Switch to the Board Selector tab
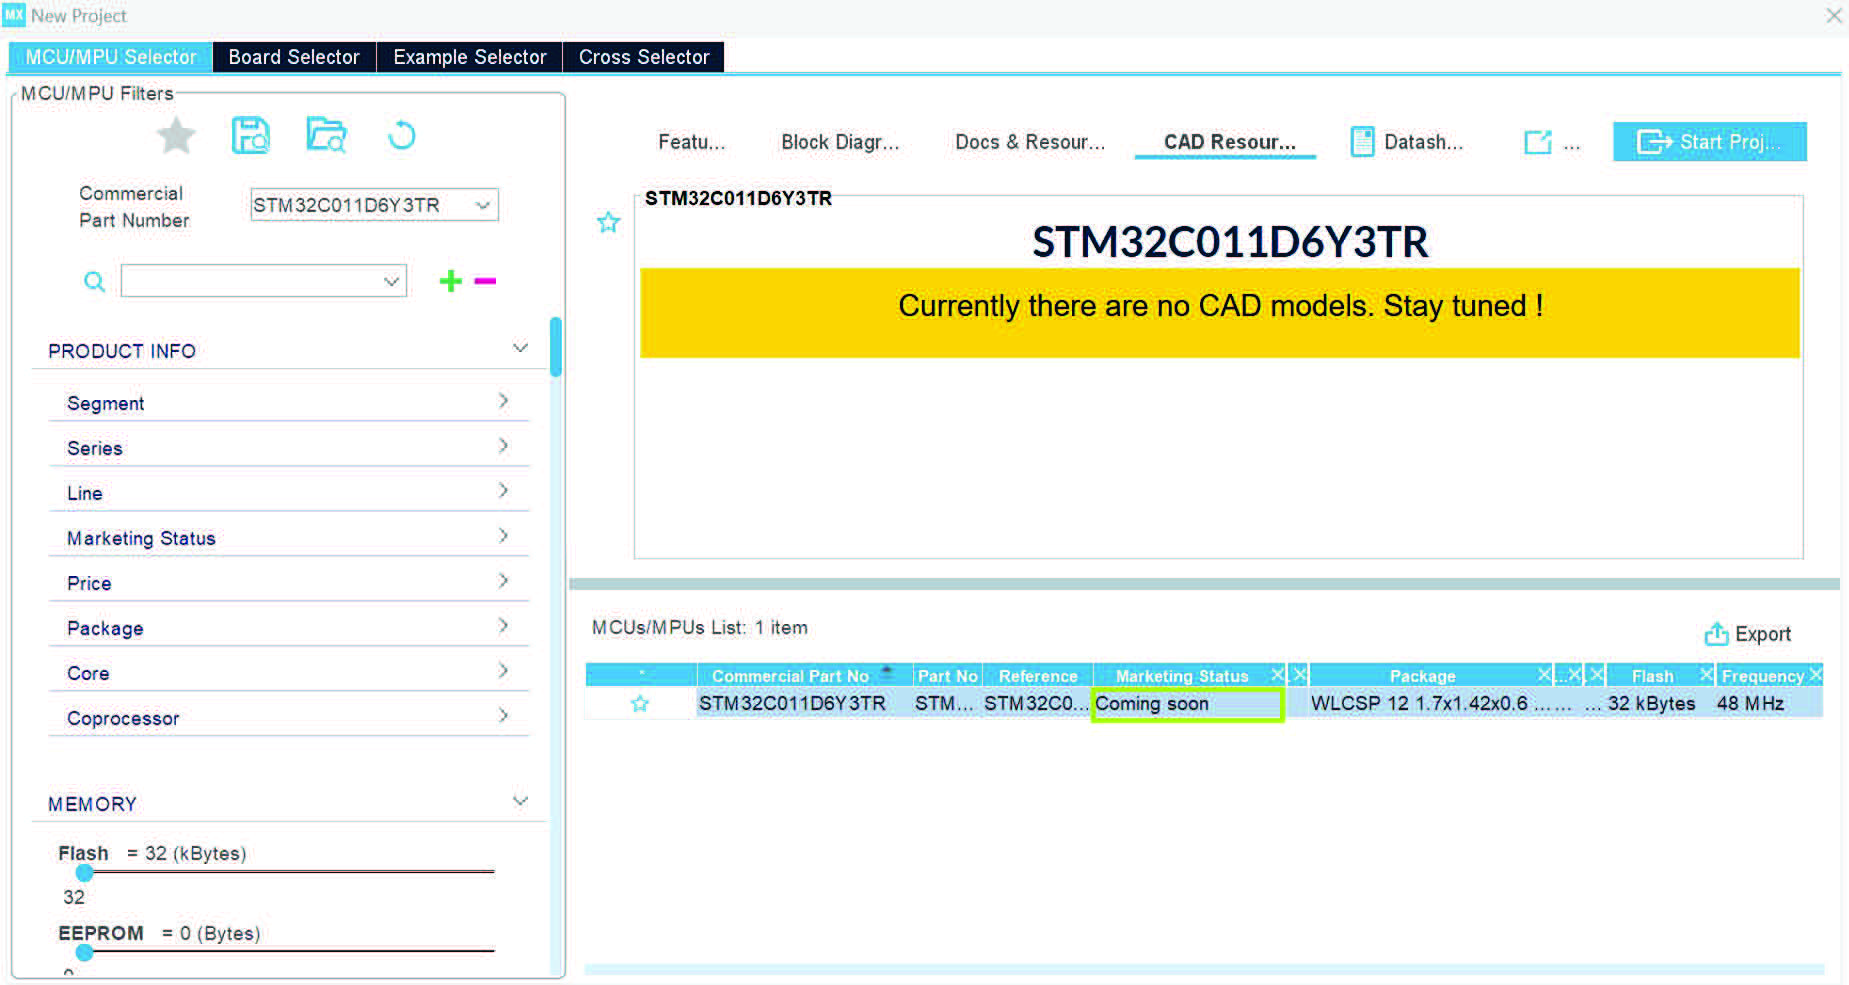This screenshot has width=1849, height=985. [294, 57]
